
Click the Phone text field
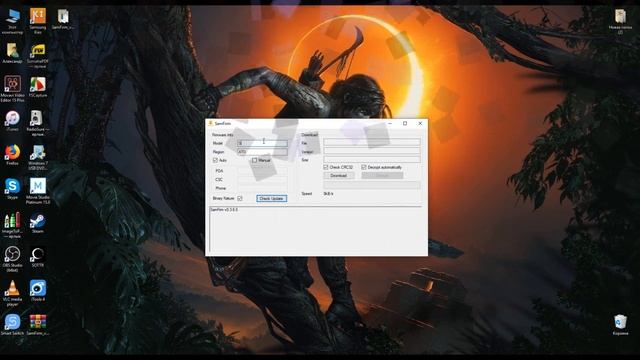[262, 188]
